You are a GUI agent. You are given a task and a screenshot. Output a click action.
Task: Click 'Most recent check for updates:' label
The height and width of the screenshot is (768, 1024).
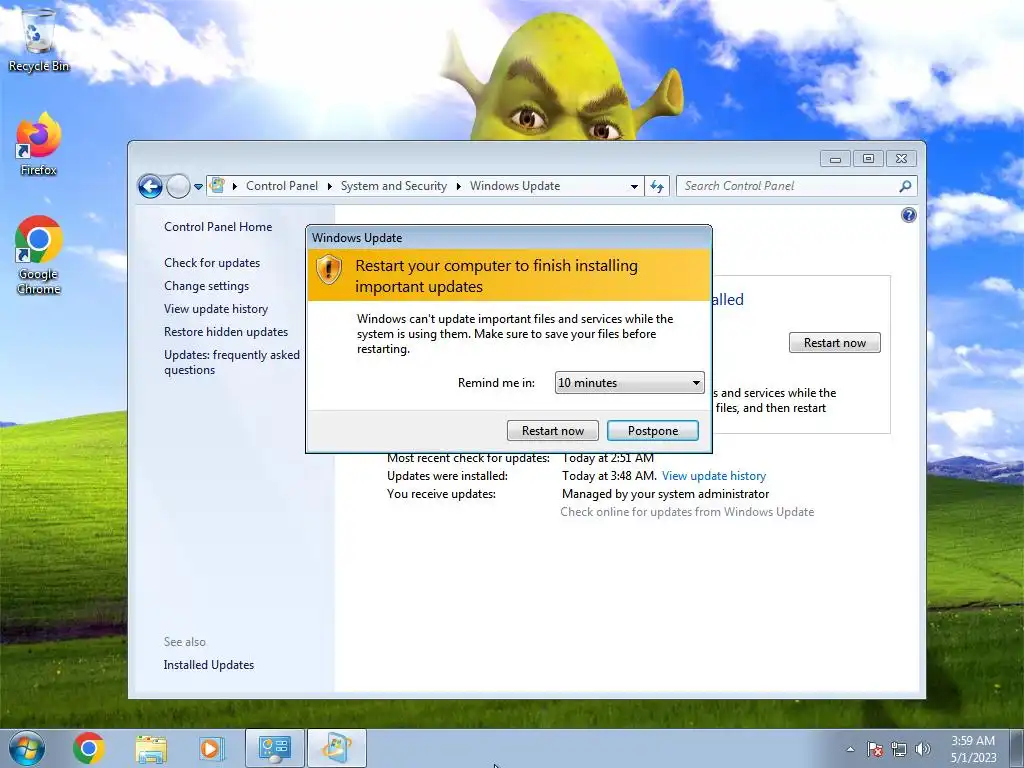coord(468,458)
